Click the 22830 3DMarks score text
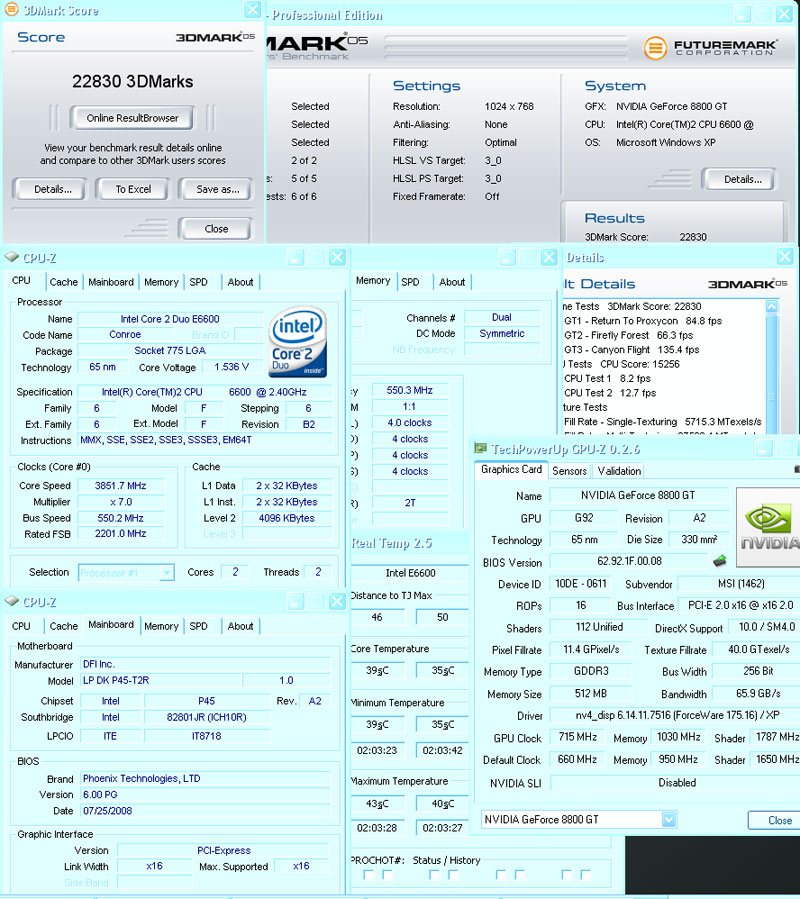Viewport: 800px width, 899px height. coord(132,81)
